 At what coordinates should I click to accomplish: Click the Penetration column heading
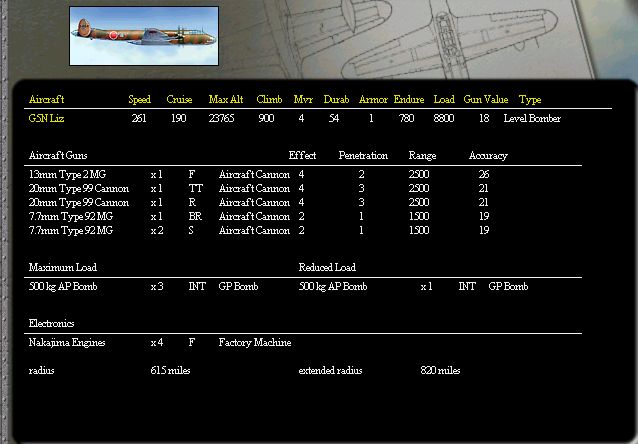[x=363, y=155]
